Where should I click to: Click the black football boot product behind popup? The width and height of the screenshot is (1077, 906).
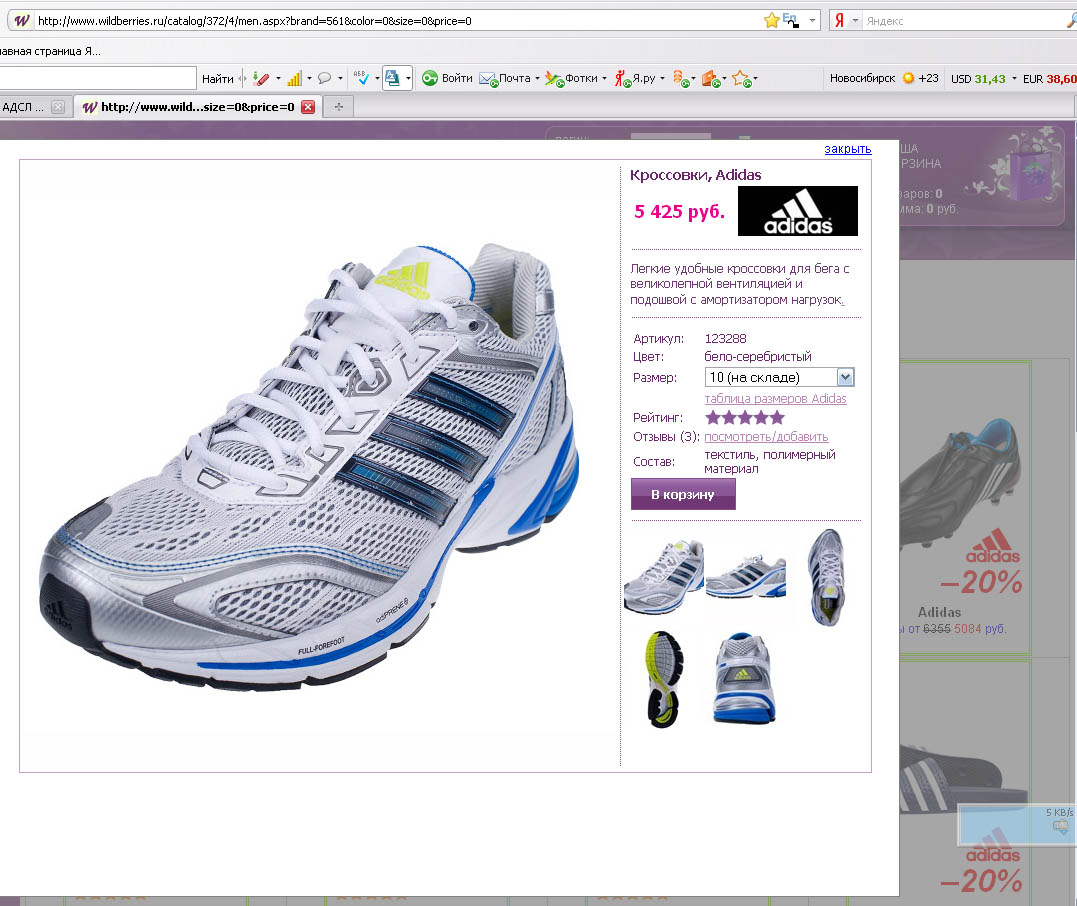click(x=960, y=483)
